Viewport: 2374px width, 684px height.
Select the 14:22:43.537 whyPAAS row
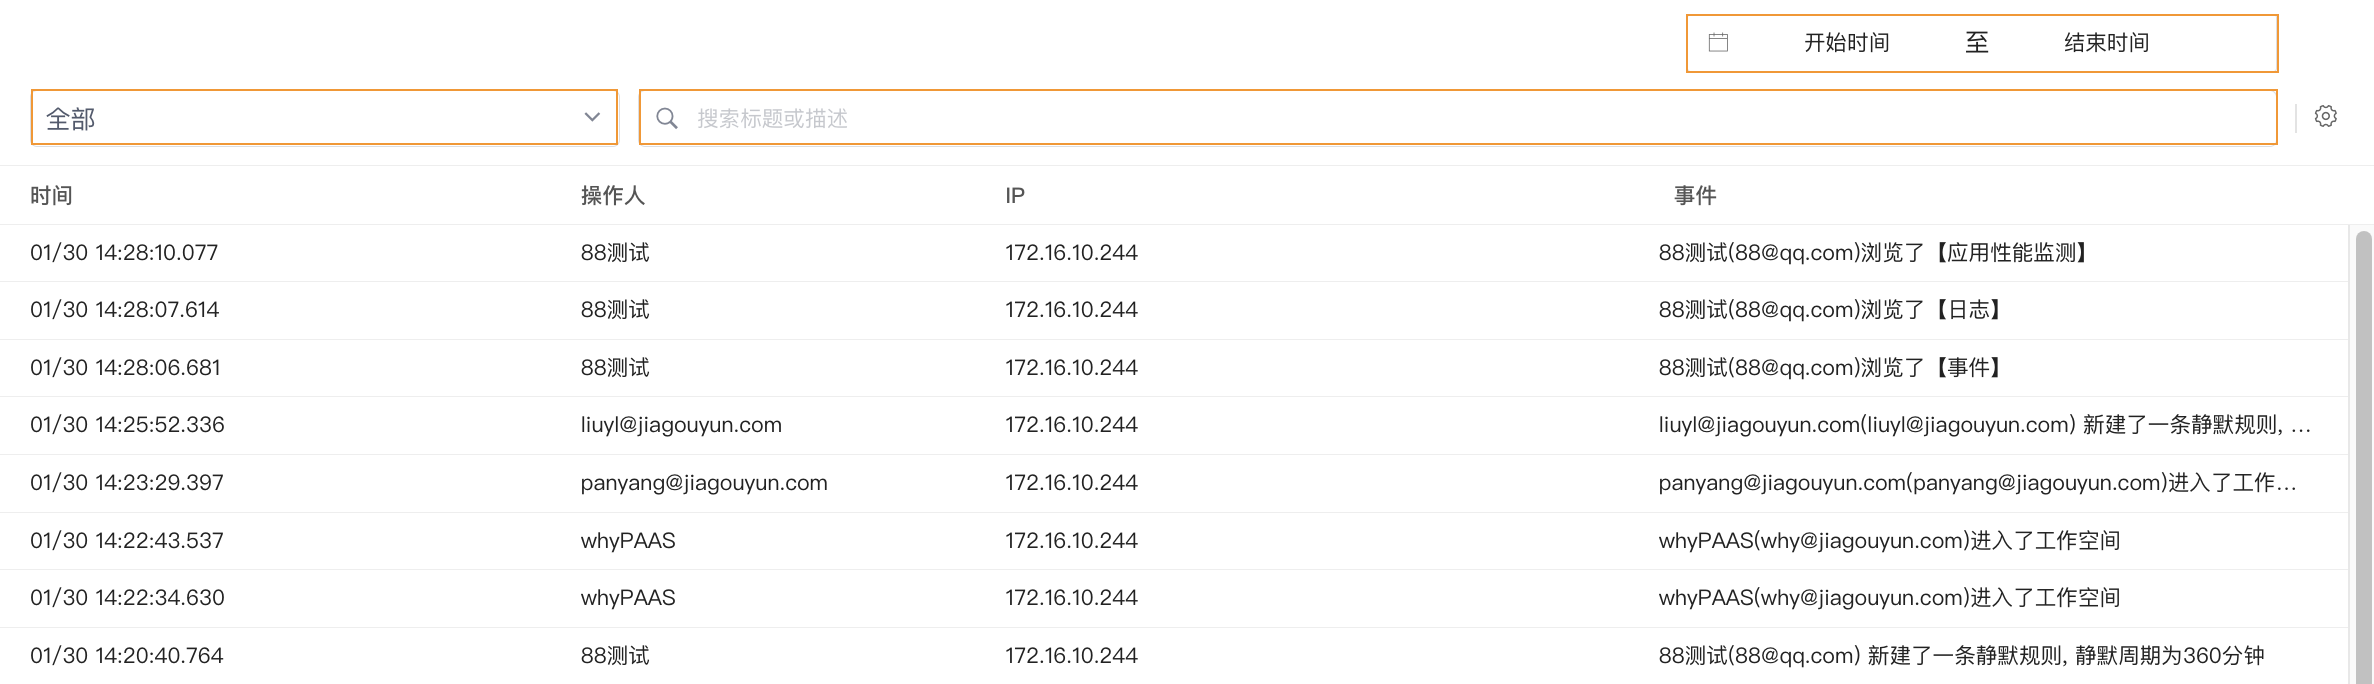1174,541
